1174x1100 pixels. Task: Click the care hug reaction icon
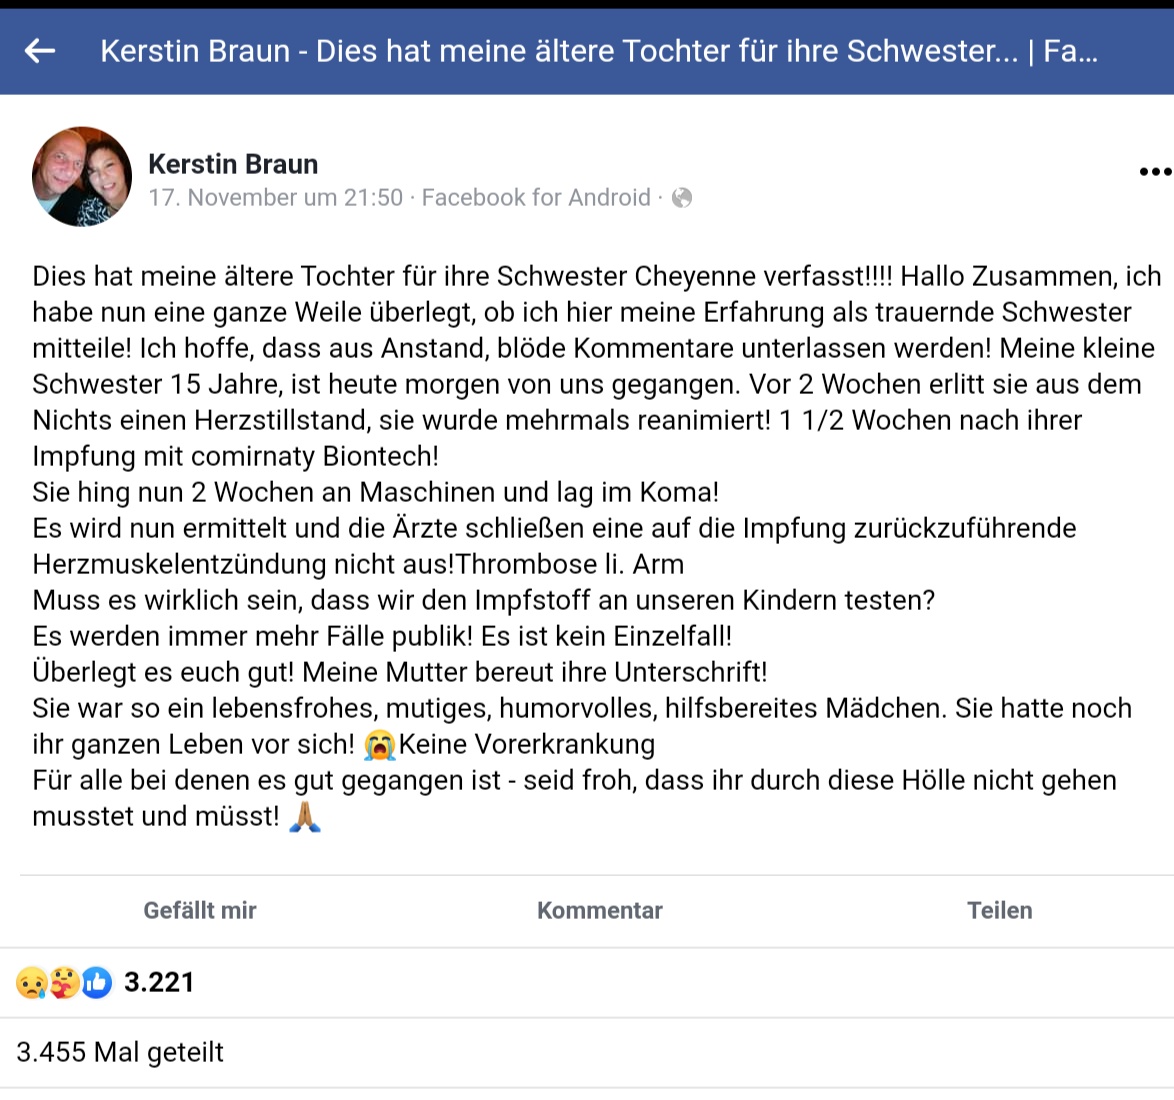coord(65,984)
